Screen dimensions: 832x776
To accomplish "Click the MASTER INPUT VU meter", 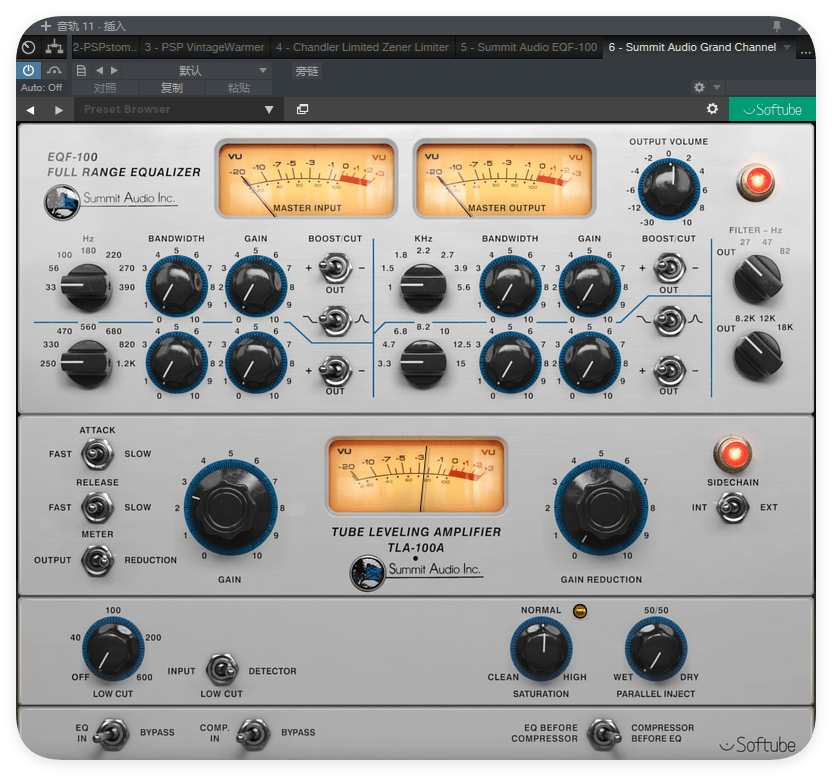I will [x=306, y=179].
